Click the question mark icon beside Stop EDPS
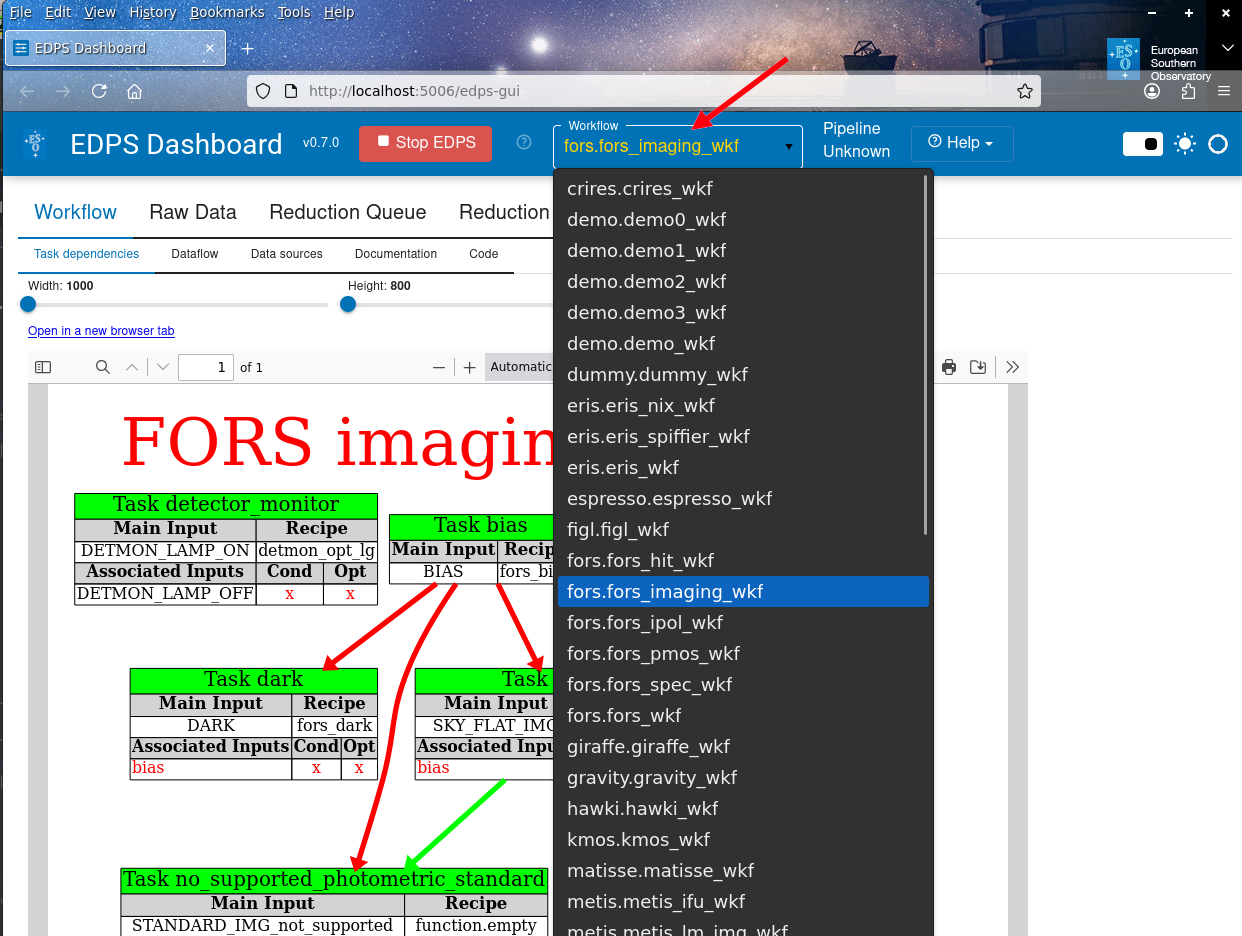Screen dimensions: 1242x936 (x=523, y=142)
